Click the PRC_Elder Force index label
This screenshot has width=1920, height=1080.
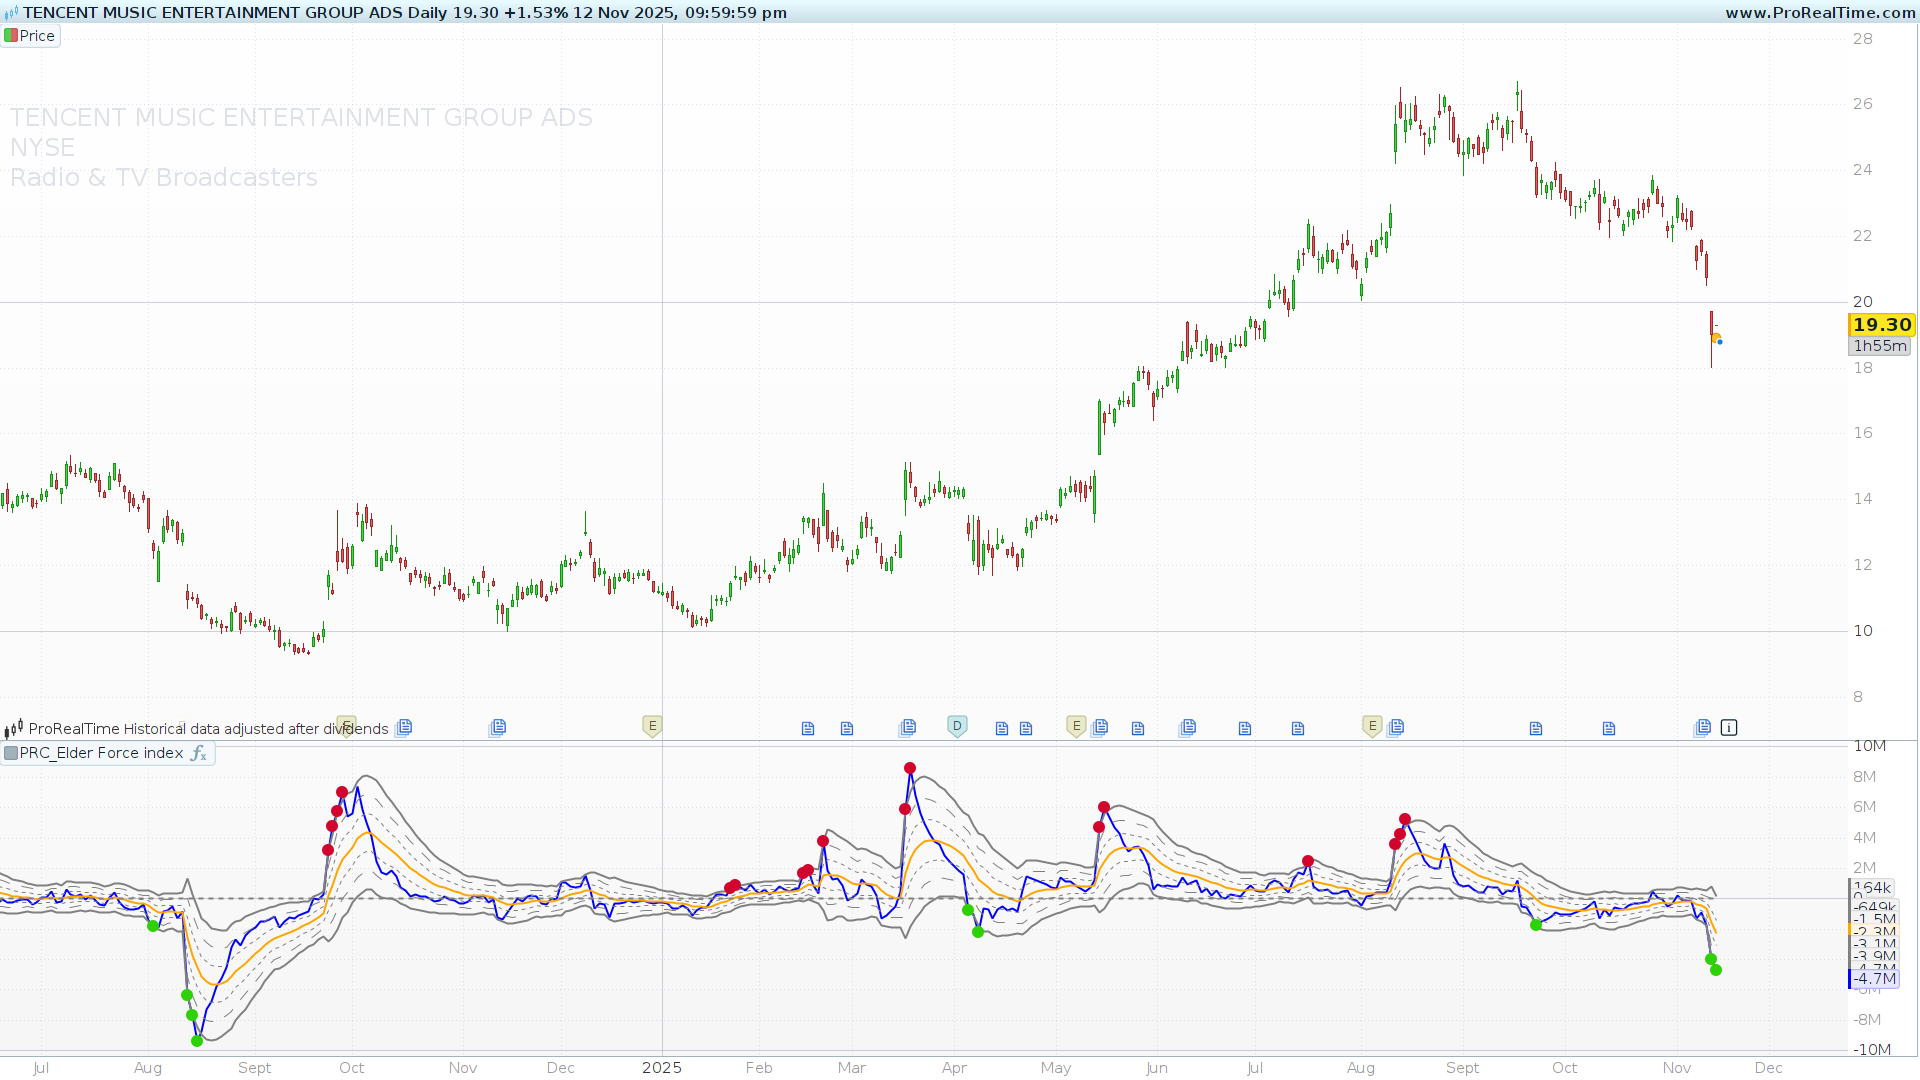[x=101, y=753]
